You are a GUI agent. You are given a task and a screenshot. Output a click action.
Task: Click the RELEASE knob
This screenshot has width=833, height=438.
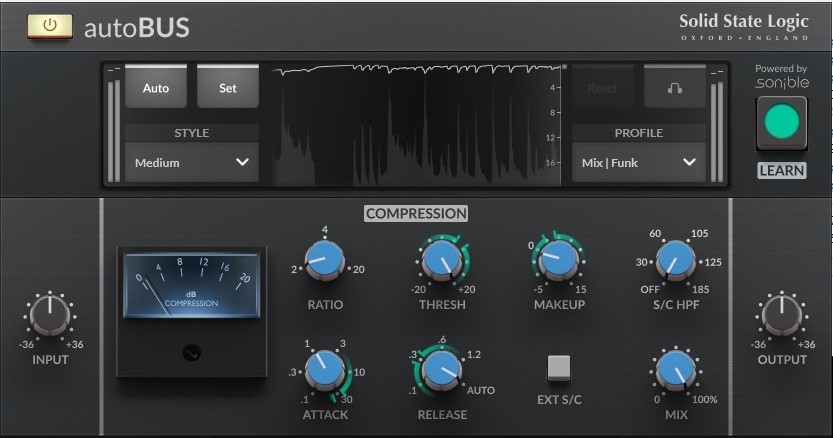(441, 370)
